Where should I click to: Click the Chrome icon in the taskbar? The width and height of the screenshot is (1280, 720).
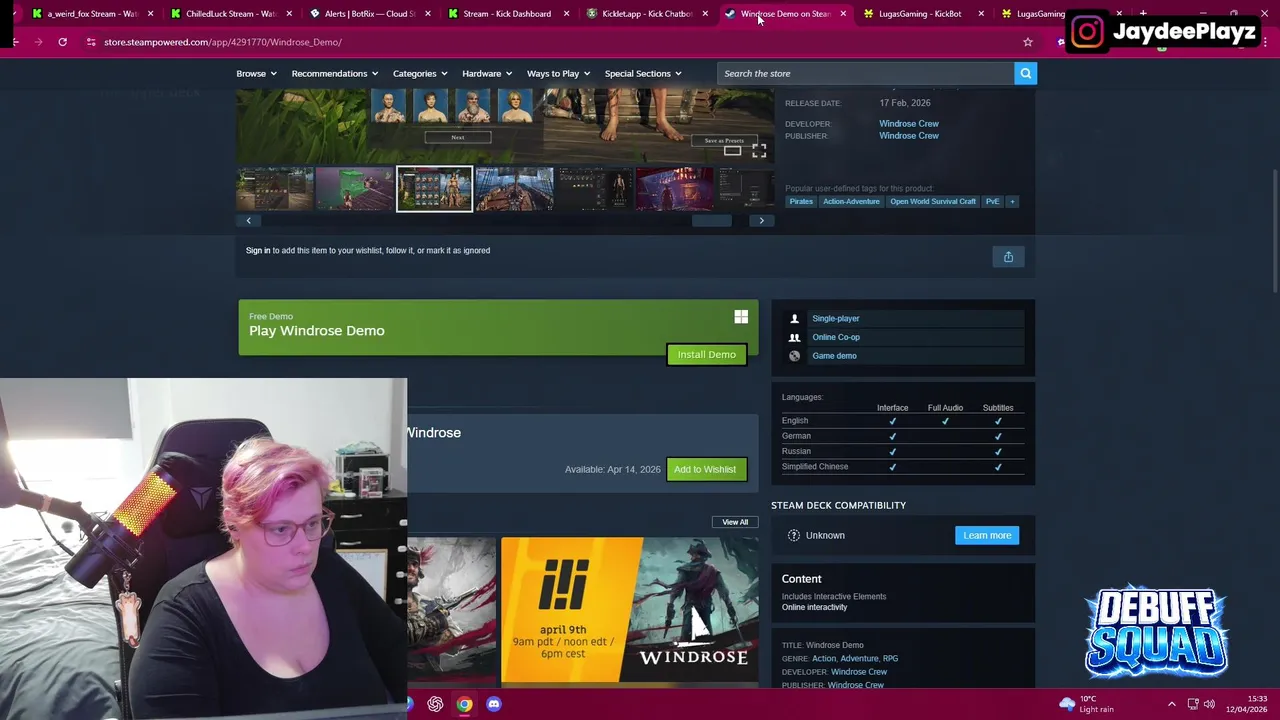[464, 704]
